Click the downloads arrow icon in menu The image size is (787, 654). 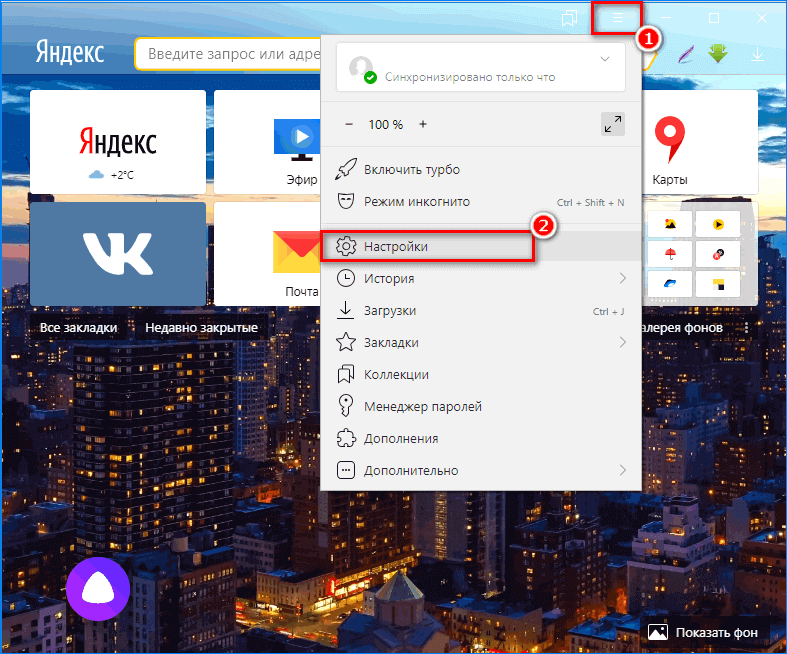(345, 310)
